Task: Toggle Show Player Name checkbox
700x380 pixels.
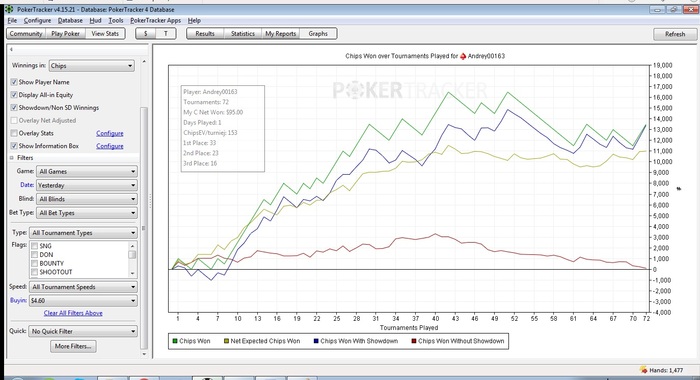Action: (x=14, y=82)
